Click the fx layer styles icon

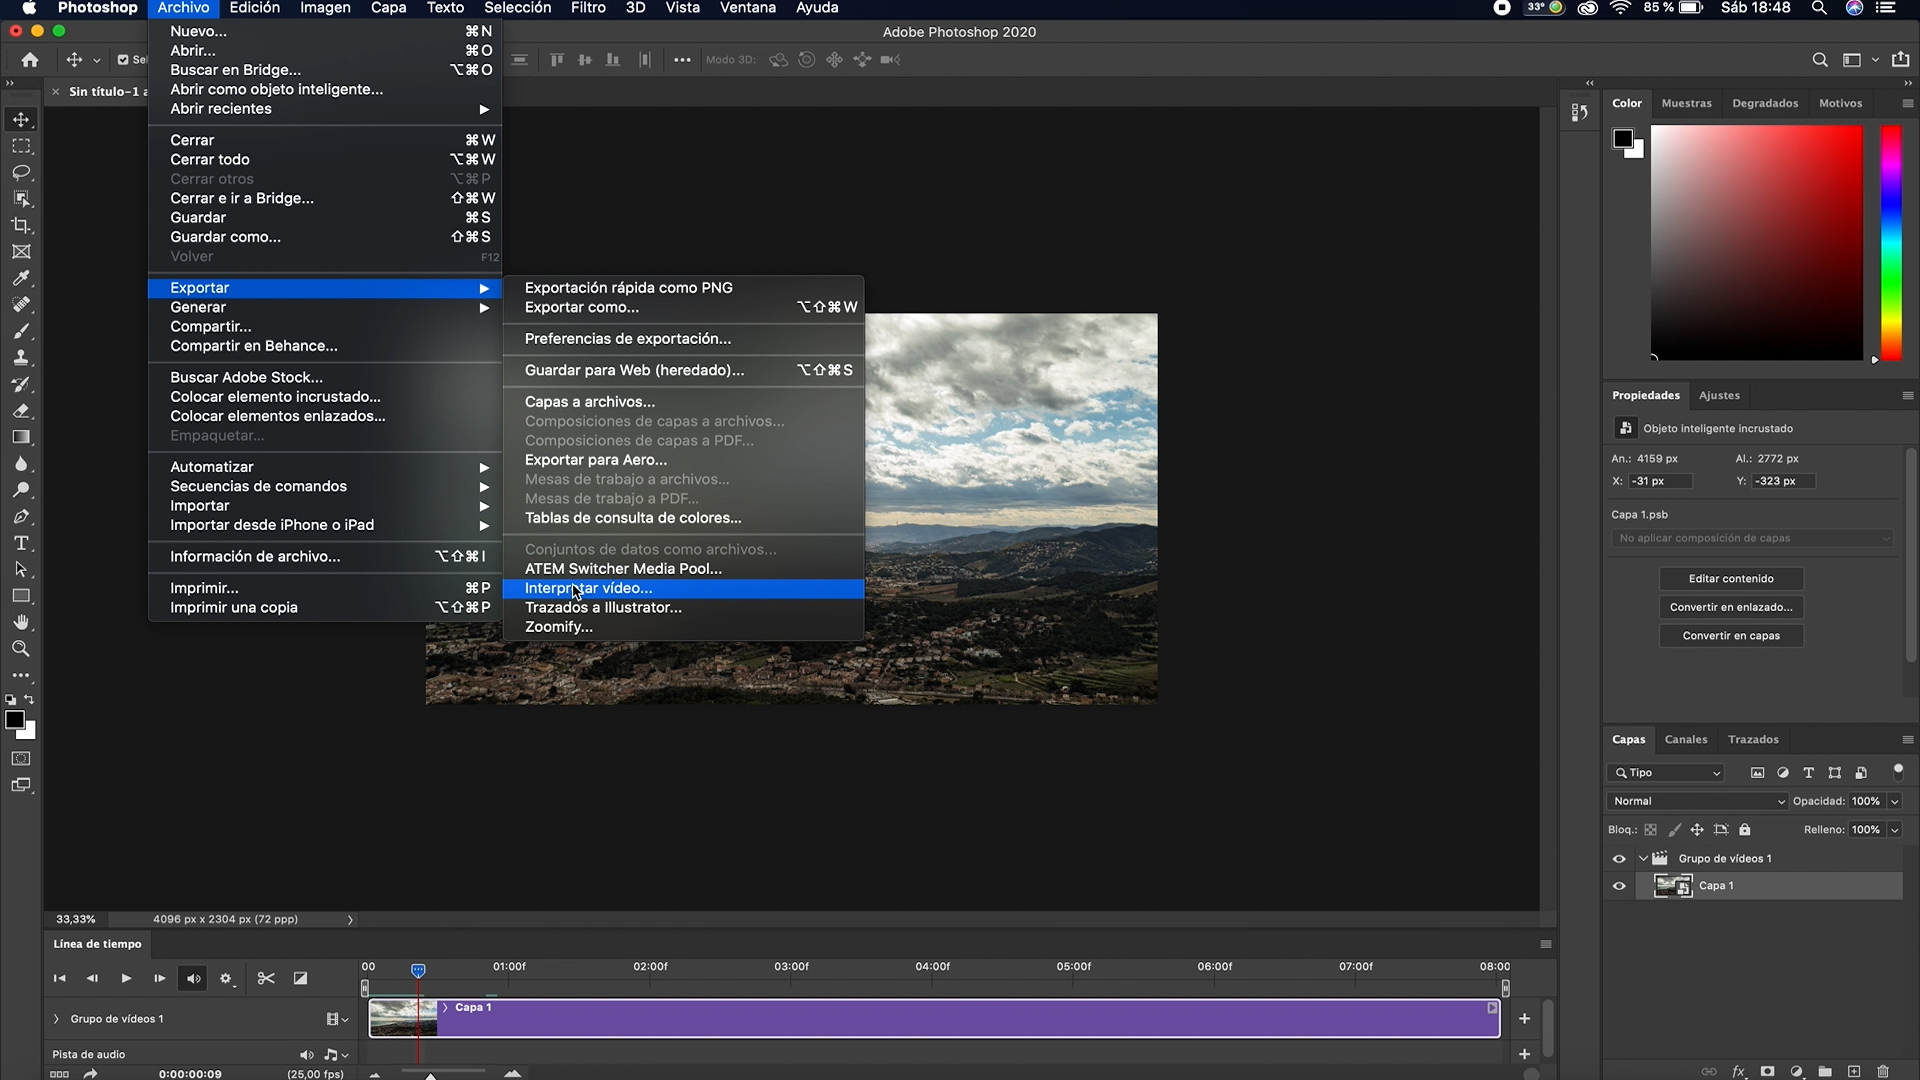[x=1738, y=1071]
